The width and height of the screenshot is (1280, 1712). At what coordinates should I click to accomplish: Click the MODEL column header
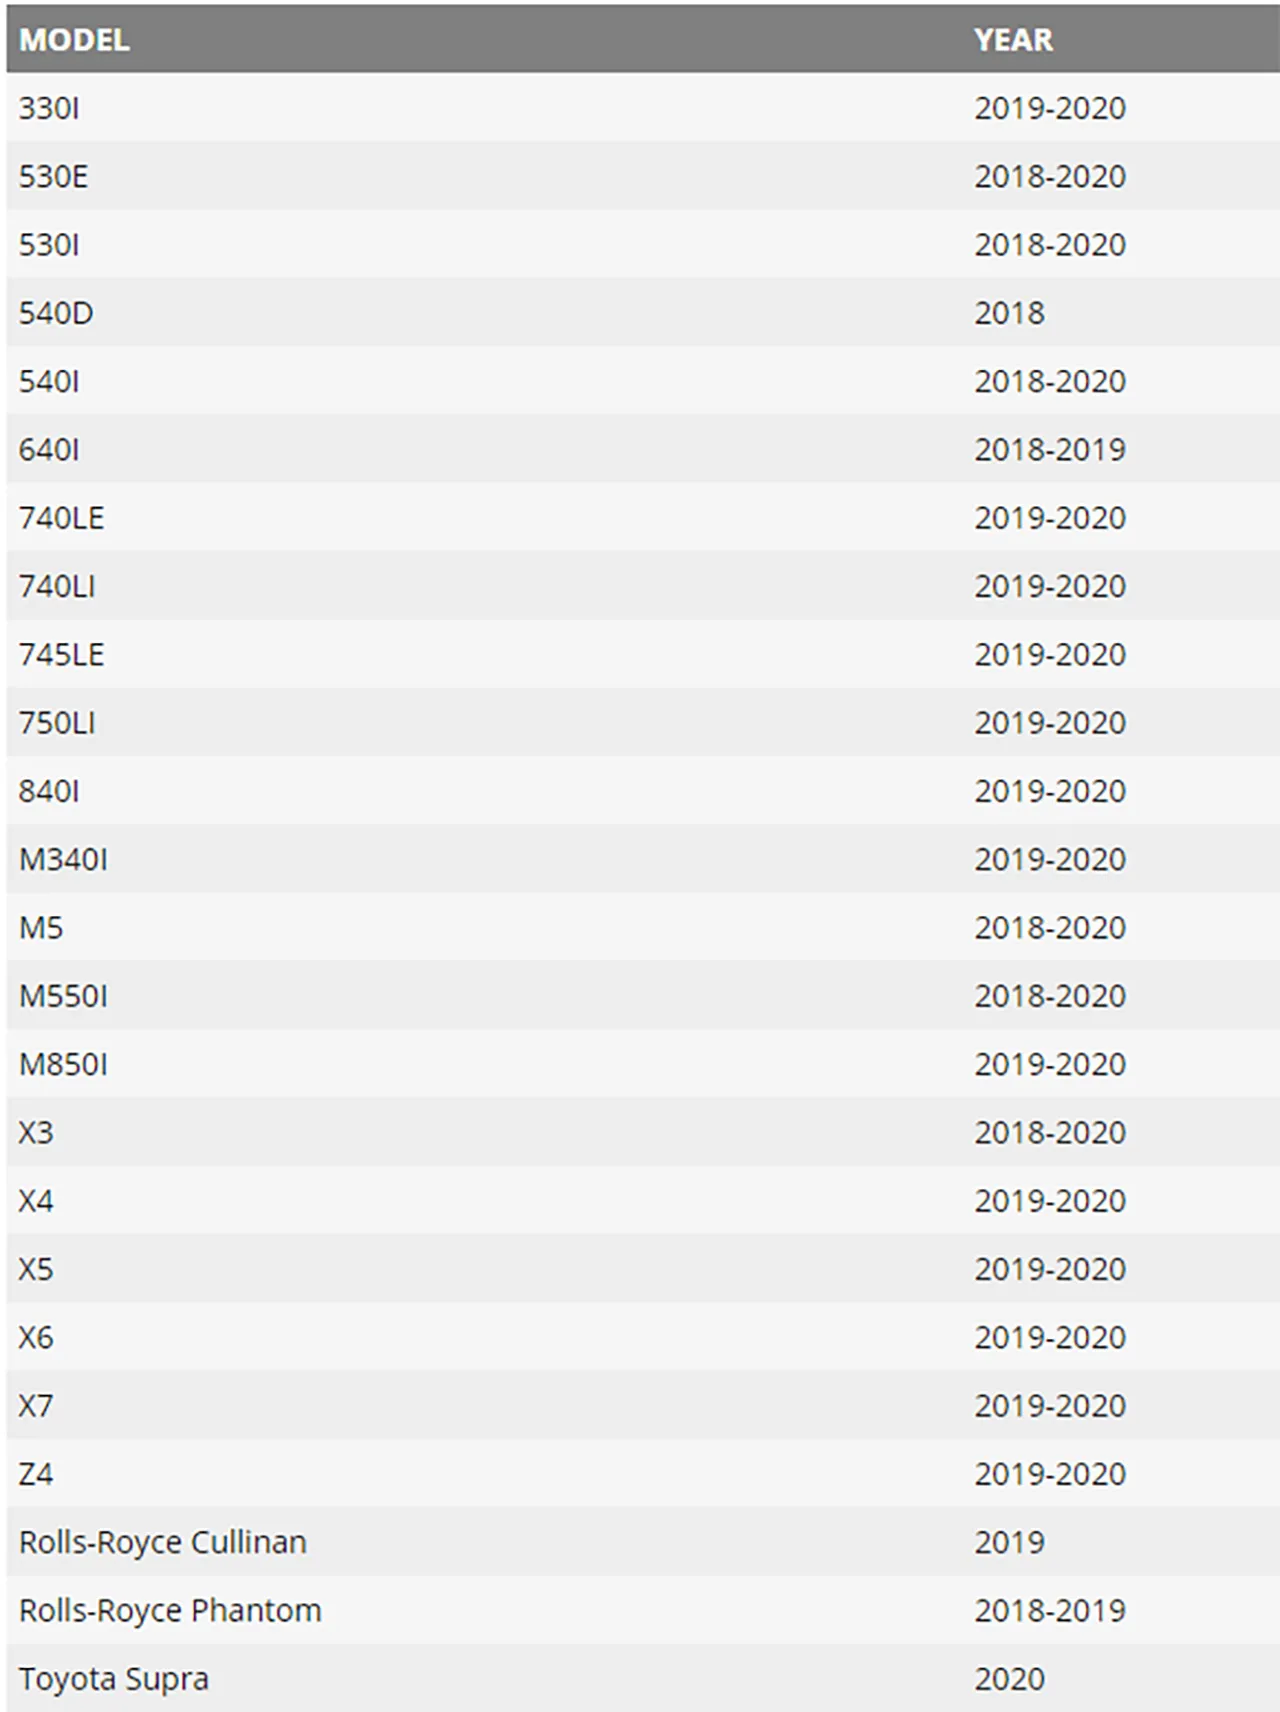click(74, 40)
